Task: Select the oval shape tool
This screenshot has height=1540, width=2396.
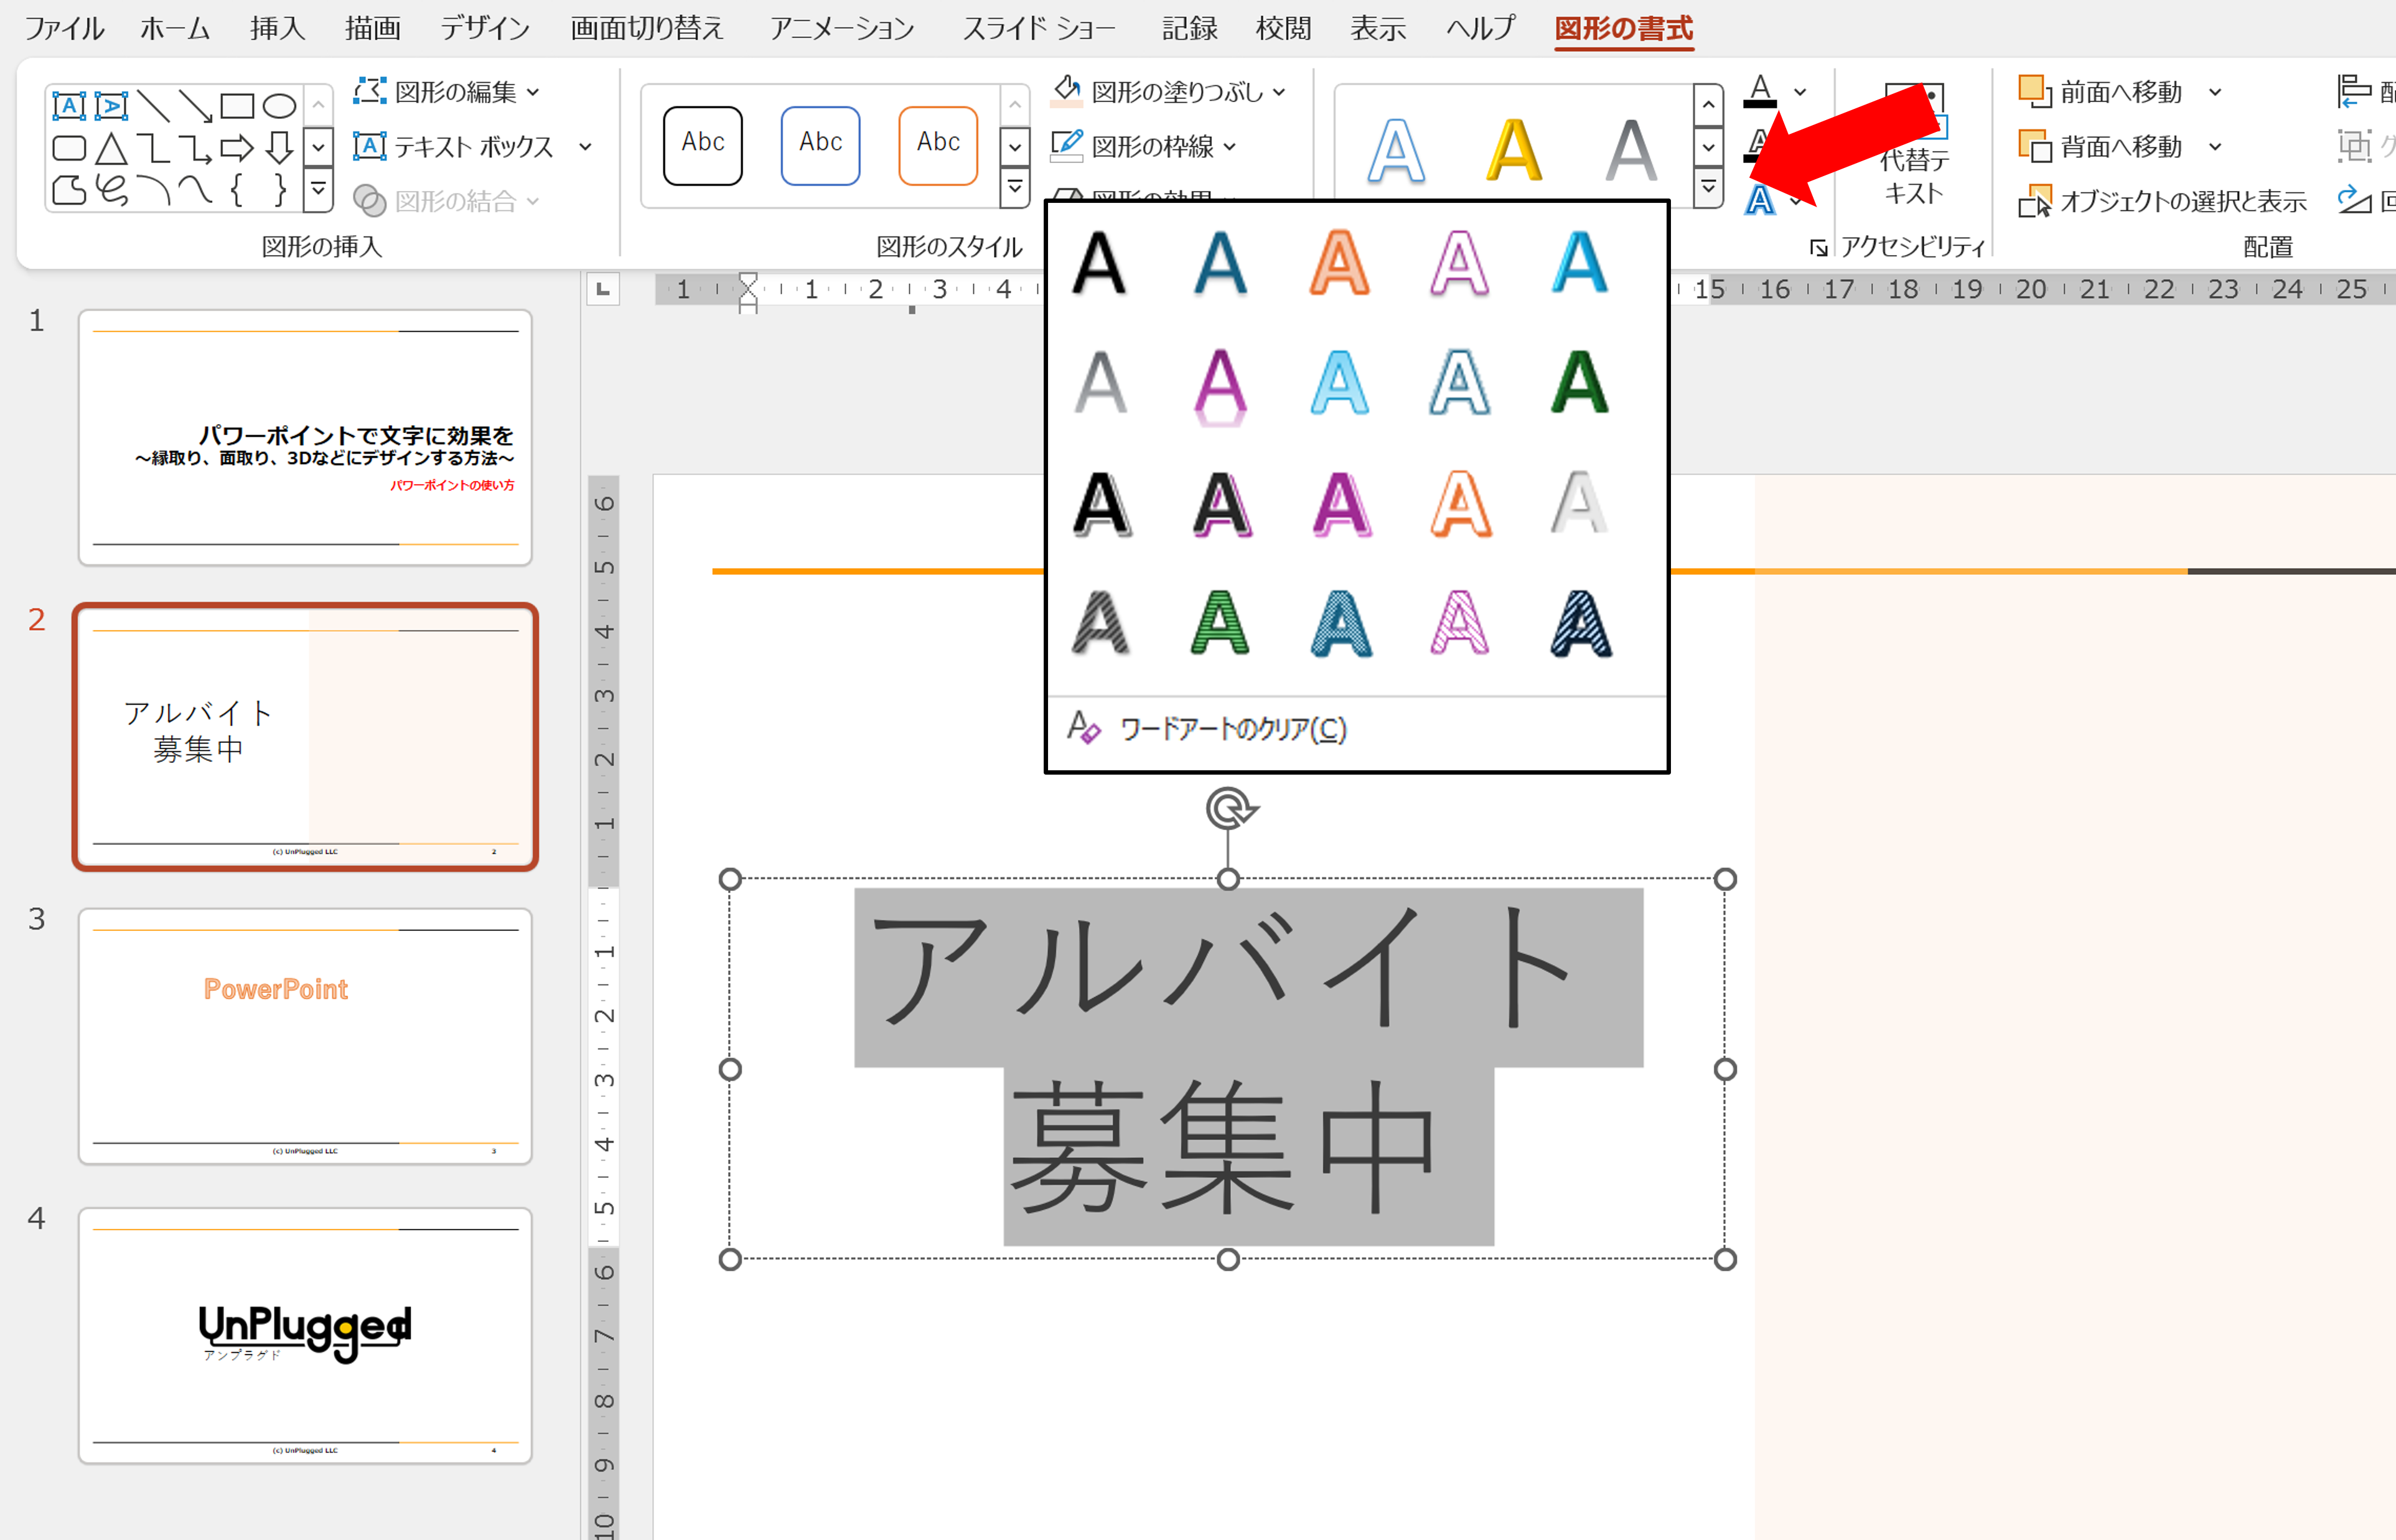Action: pyautogui.click(x=279, y=106)
